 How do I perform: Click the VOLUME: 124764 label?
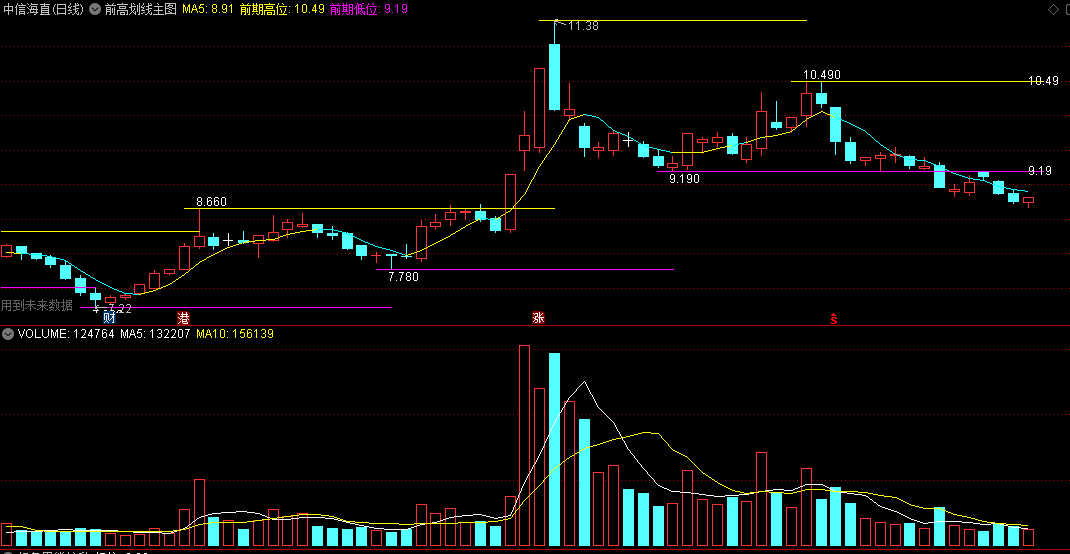(66, 334)
